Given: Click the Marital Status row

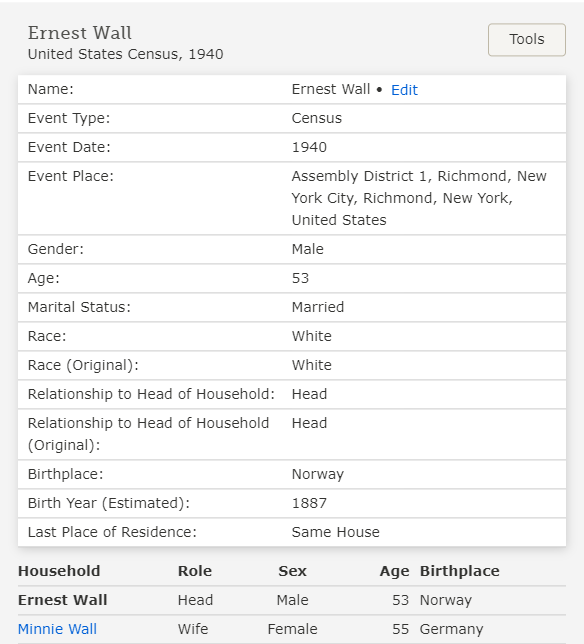Looking at the screenshot, I should pos(292,307).
